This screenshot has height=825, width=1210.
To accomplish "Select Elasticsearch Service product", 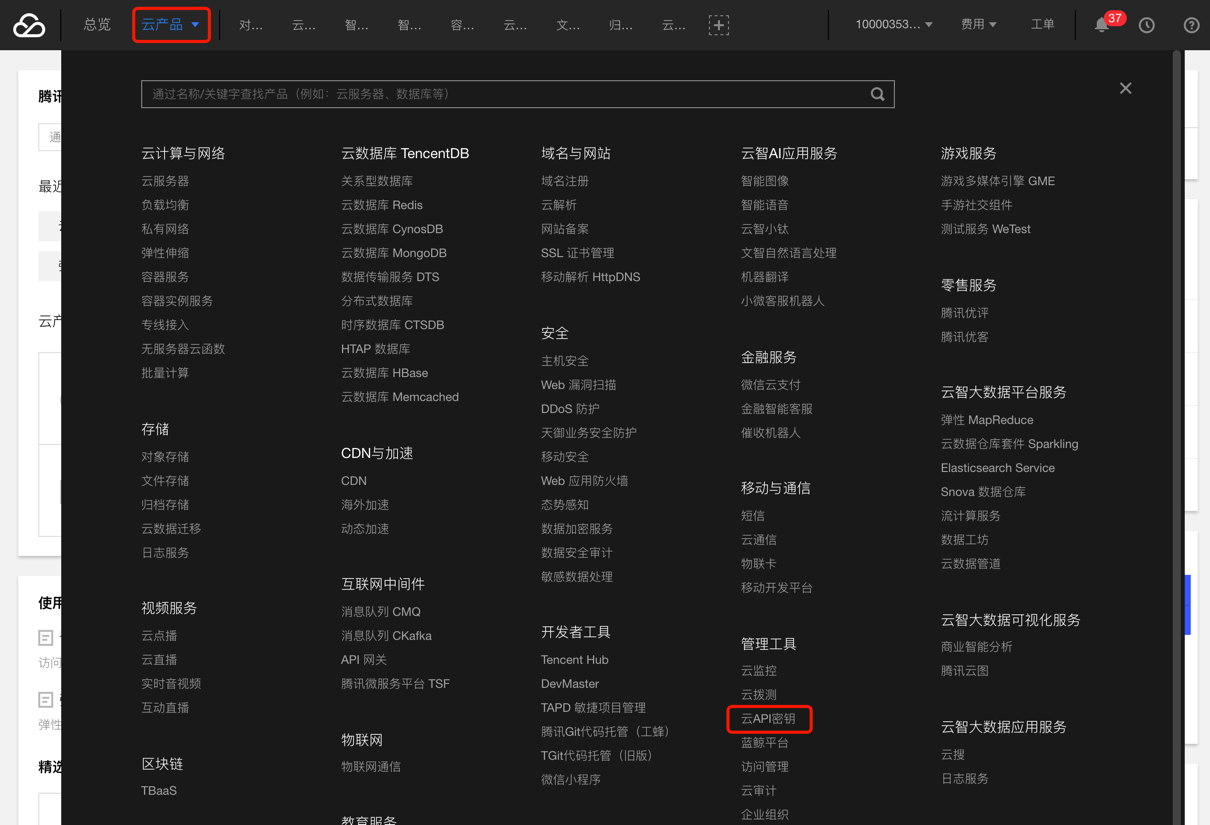I will tap(997, 468).
